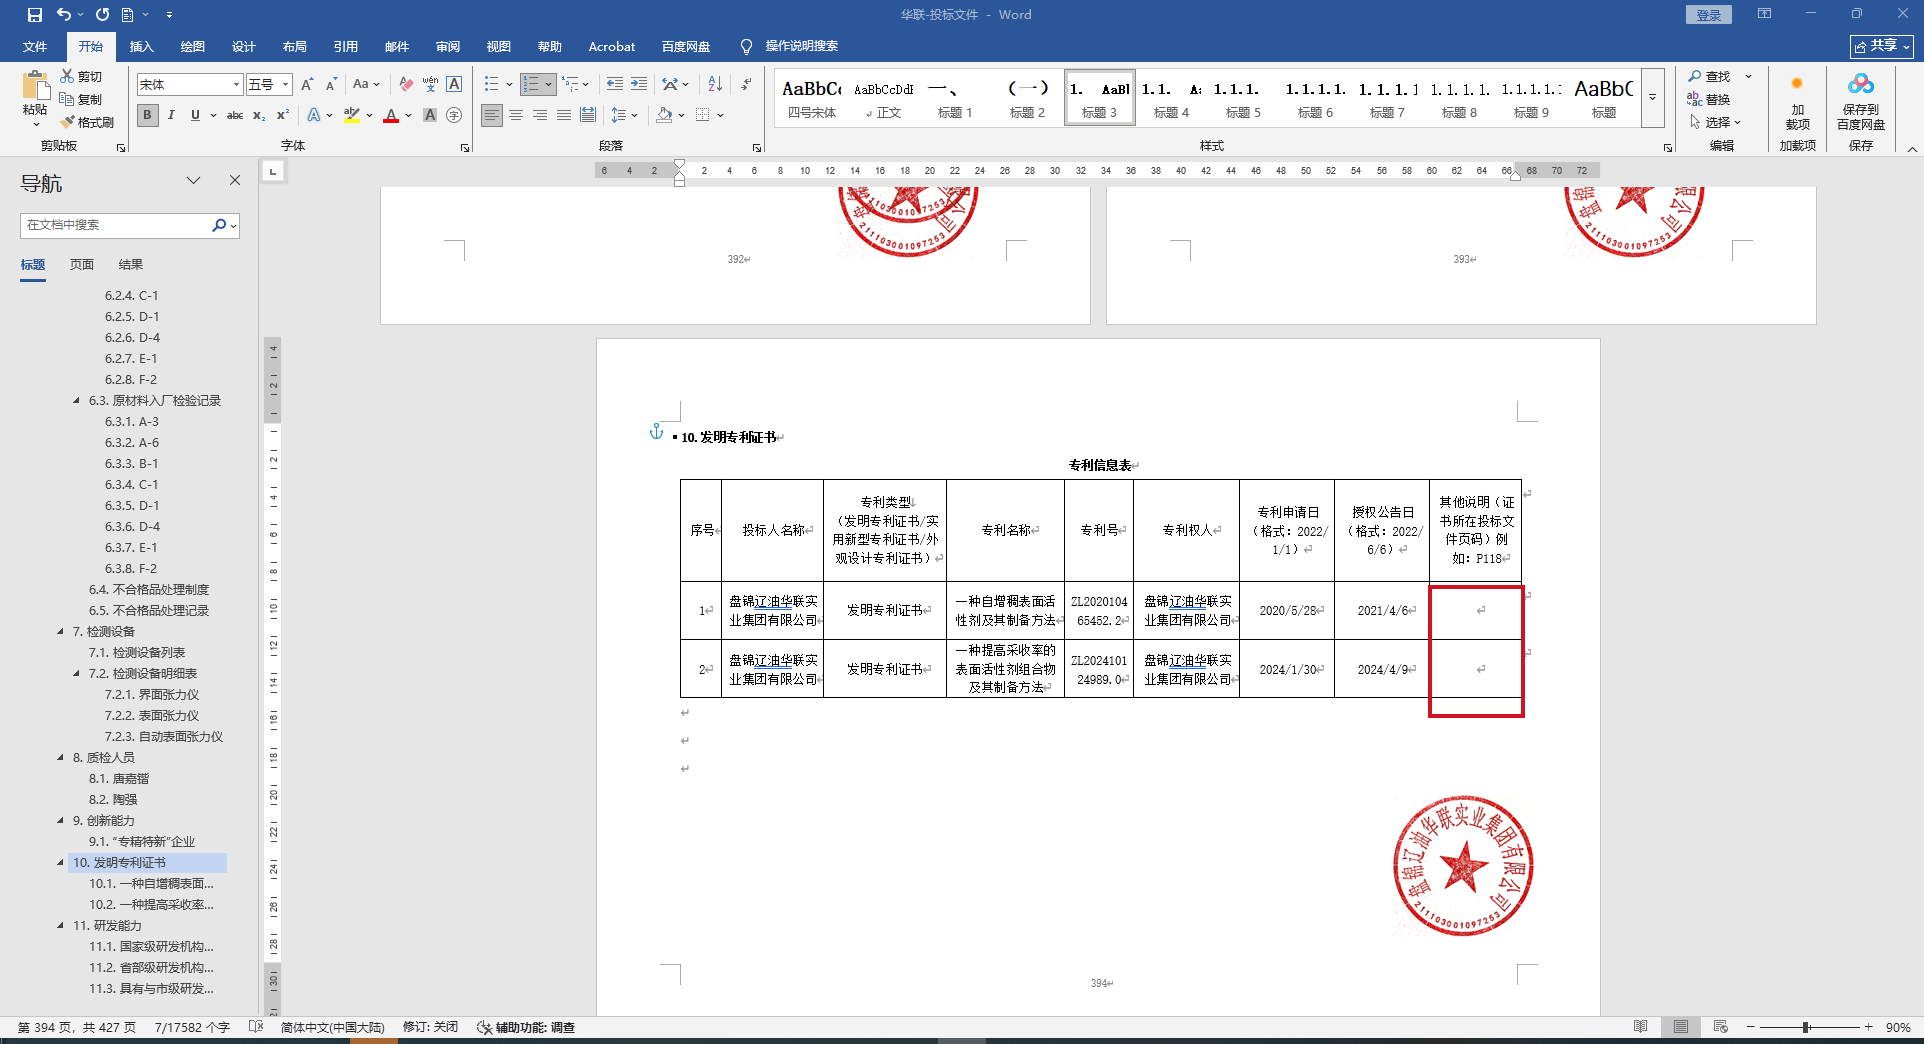Undo the last action
The height and width of the screenshot is (1044, 1924).
pyautogui.click(x=64, y=15)
